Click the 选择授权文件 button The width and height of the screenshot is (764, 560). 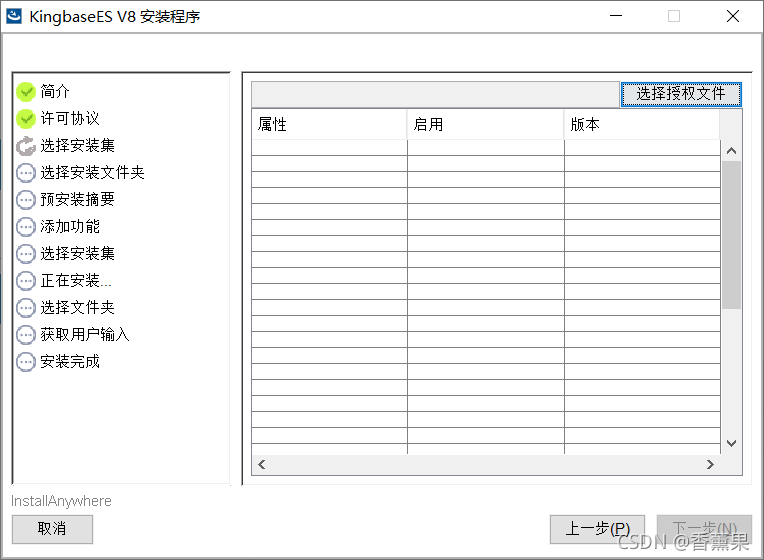[681, 94]
